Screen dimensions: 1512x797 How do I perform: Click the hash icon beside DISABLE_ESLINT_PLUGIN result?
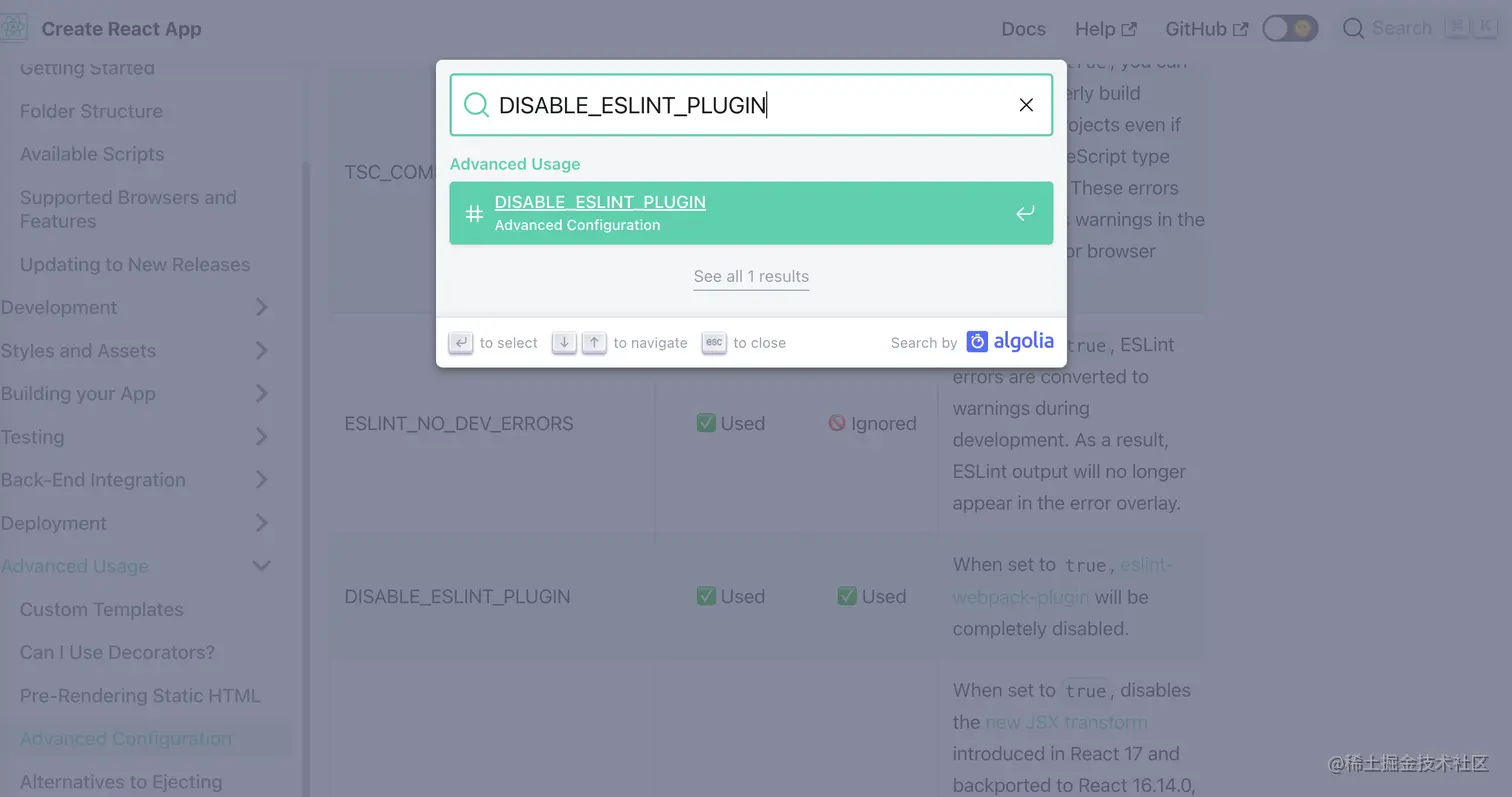tap(474, 213)
